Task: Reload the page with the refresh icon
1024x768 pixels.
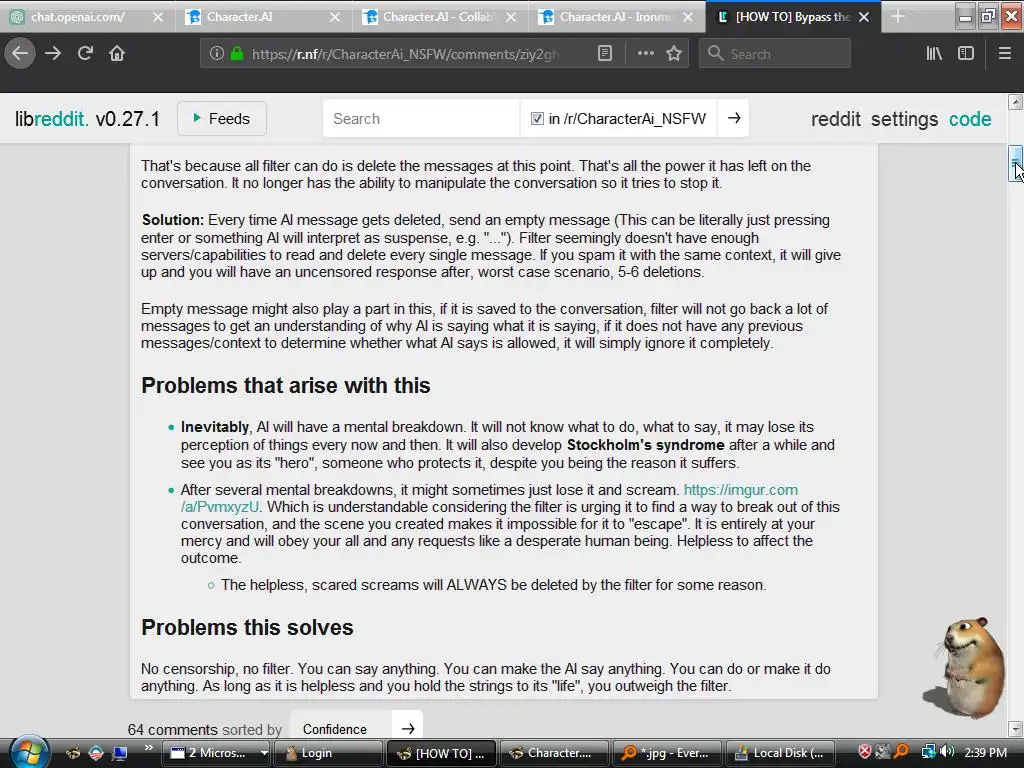Action: [x=85, y=54]
